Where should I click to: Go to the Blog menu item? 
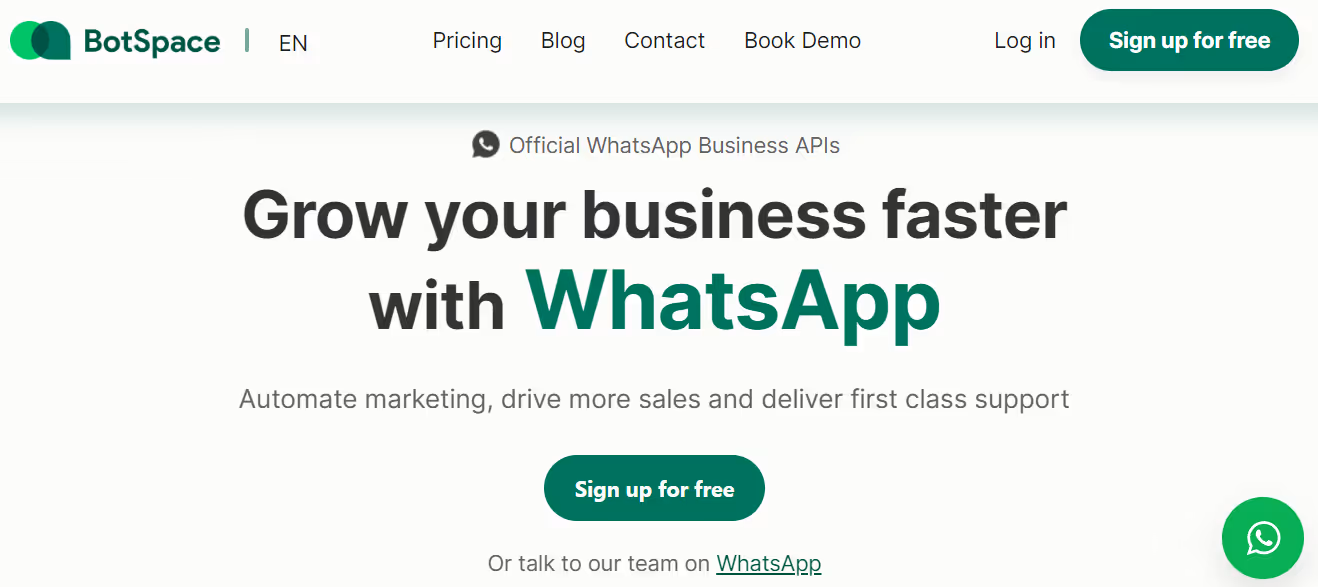coord(563,41)
